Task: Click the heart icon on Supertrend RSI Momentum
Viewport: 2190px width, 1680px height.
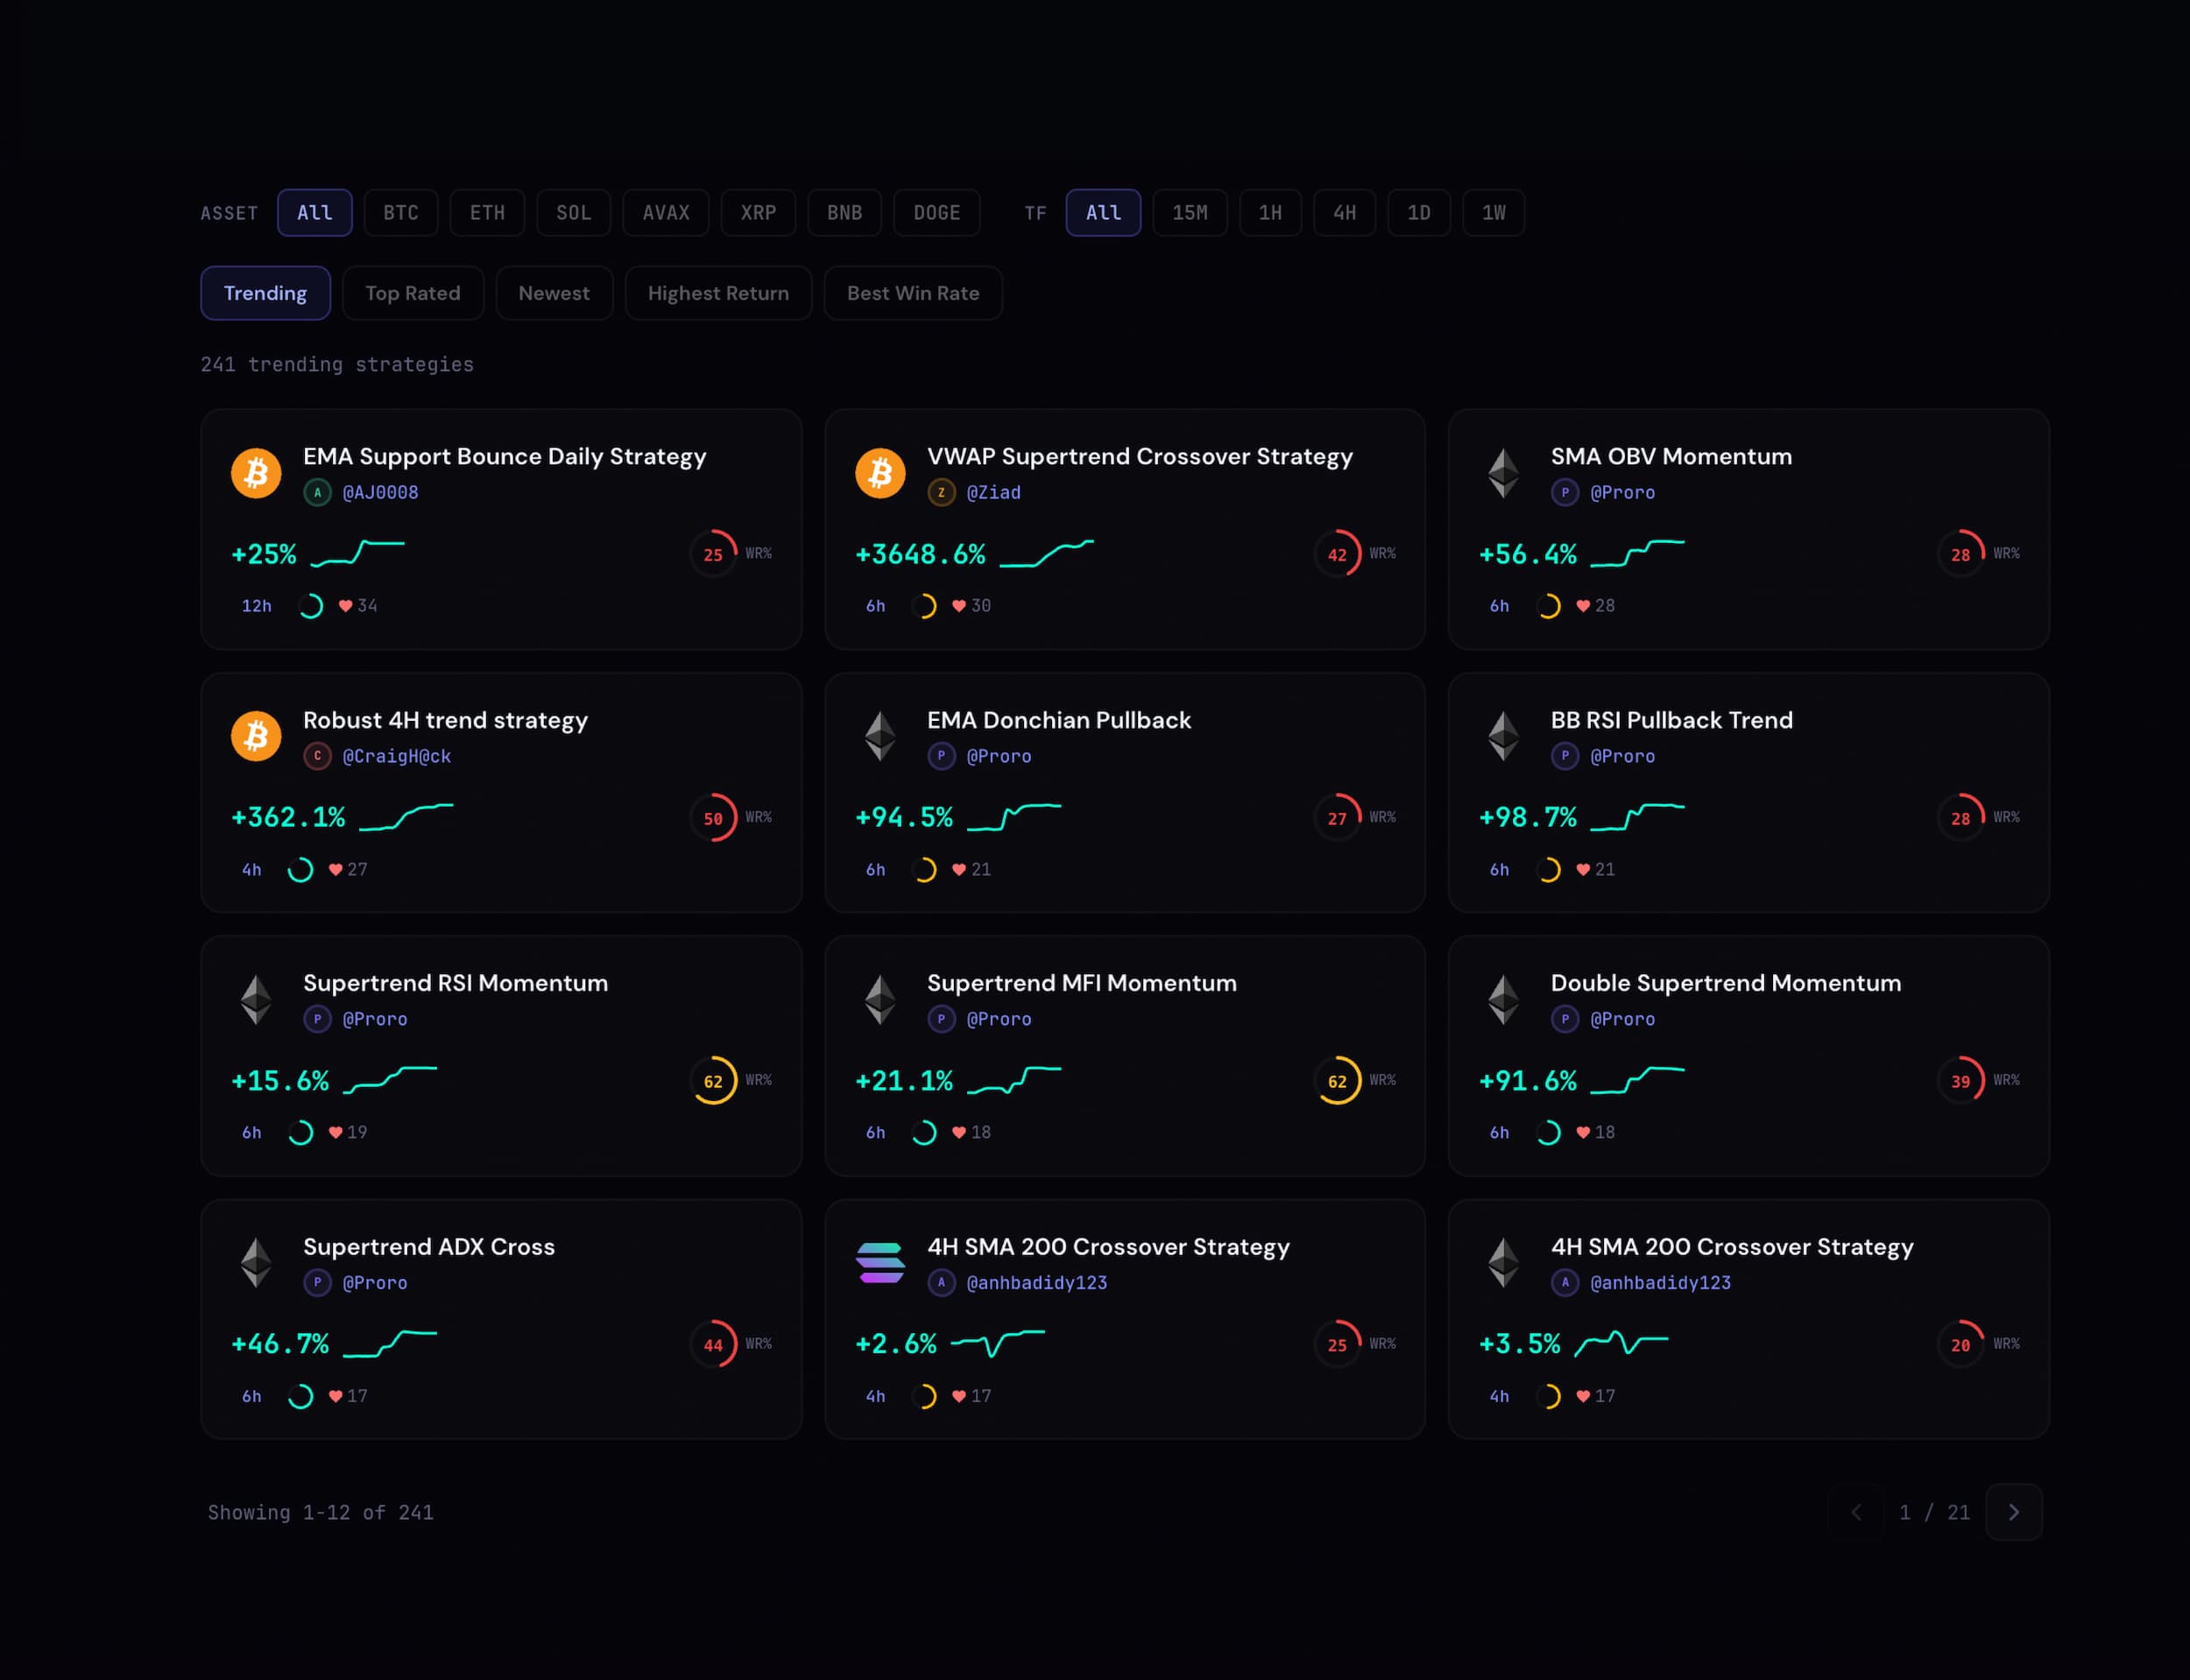Action: 336,1132
